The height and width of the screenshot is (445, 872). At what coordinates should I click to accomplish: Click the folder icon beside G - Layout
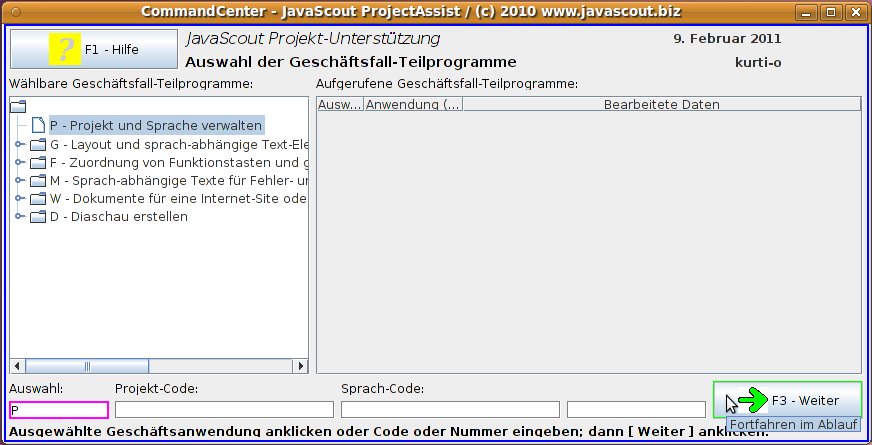[x=38, y=145]
